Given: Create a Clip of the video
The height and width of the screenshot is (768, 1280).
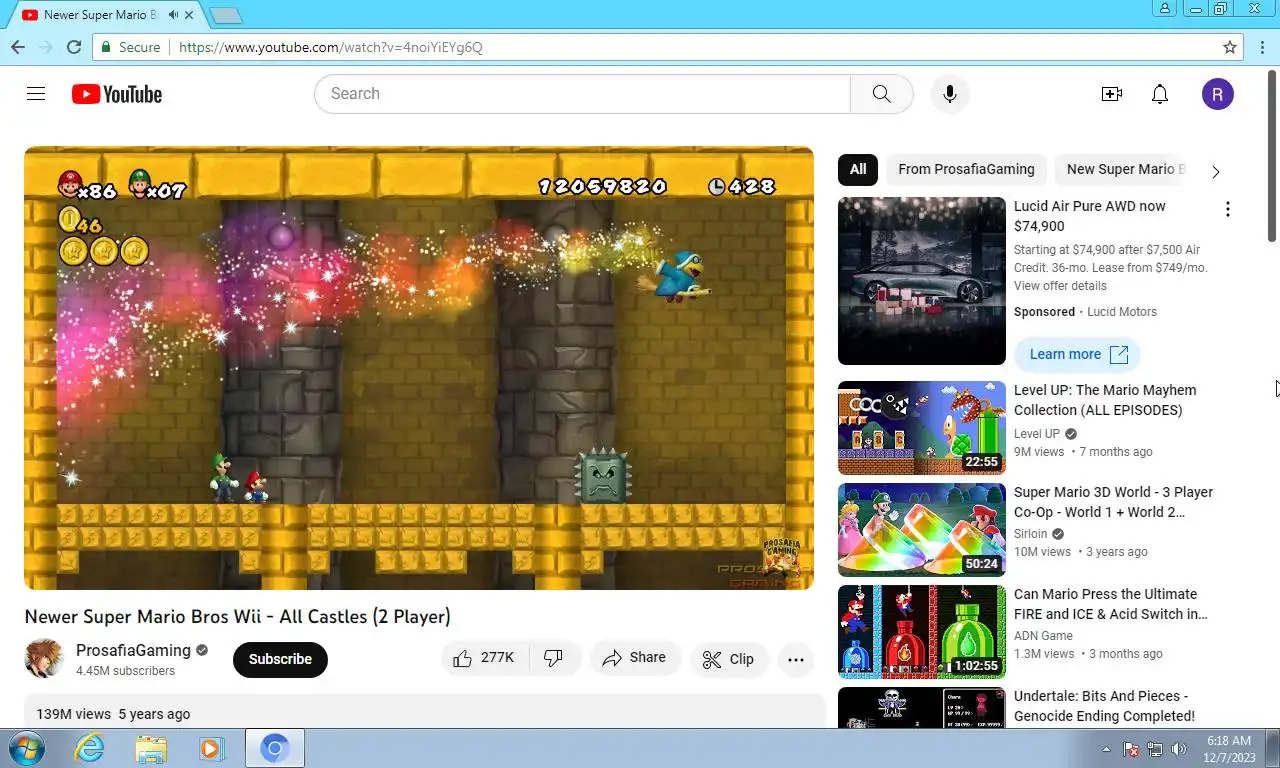Looking at the screenshot, I should click(728, 659).
